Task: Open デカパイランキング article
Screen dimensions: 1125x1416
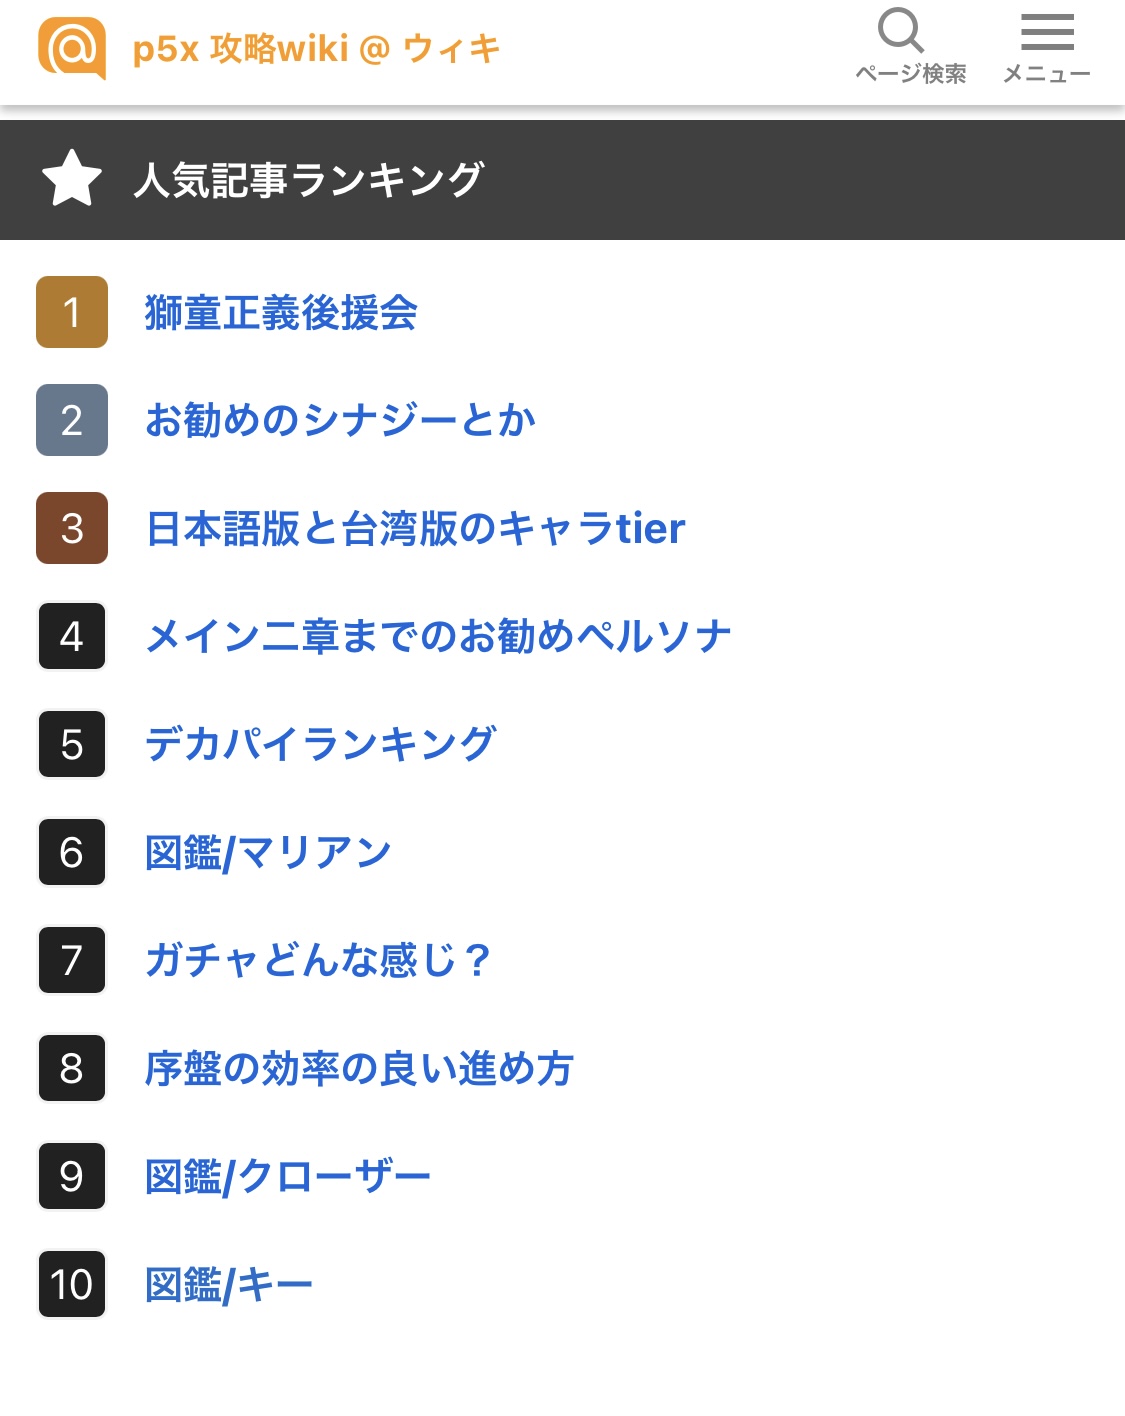Action: coord(320,744)
